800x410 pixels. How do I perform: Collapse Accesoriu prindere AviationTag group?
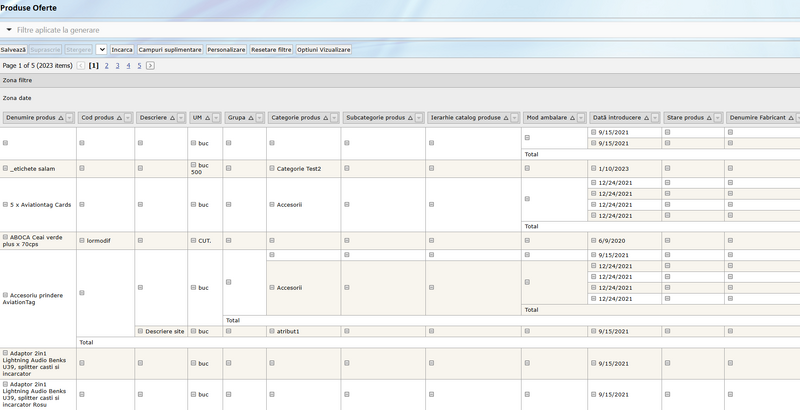click(x=5, y=295)
